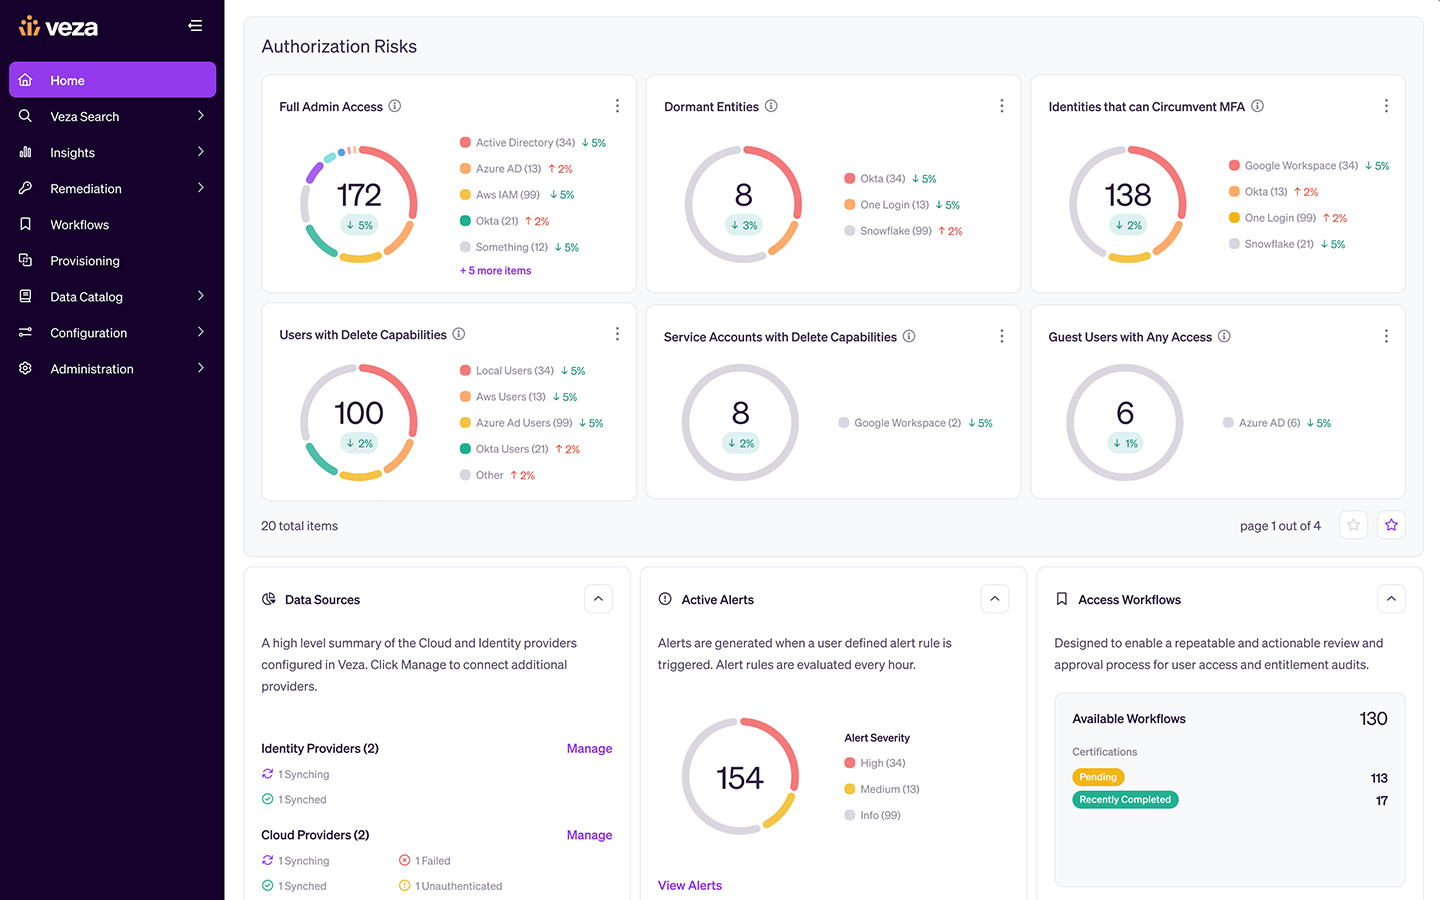Manage Cloud Providers
Screen dimensions: 1440x900
click(589, 835)
